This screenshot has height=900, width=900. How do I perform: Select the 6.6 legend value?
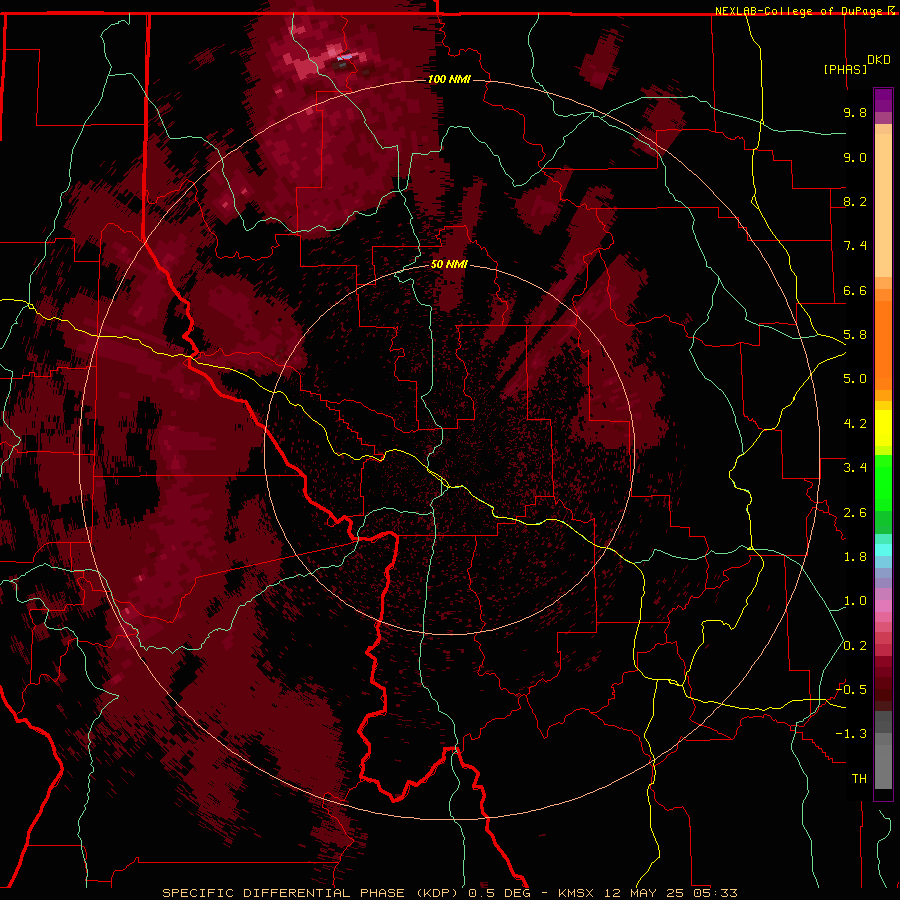pyautogui.click(x=855, y=290)
